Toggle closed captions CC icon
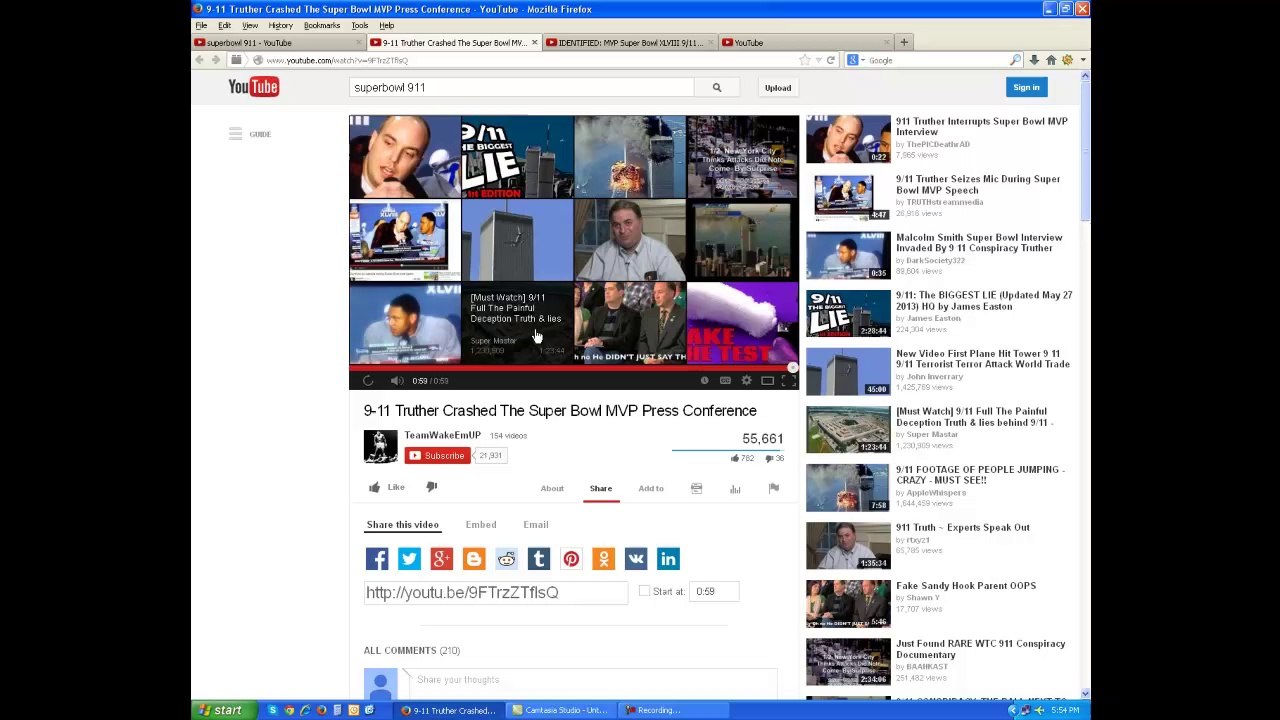 [725, 381]
